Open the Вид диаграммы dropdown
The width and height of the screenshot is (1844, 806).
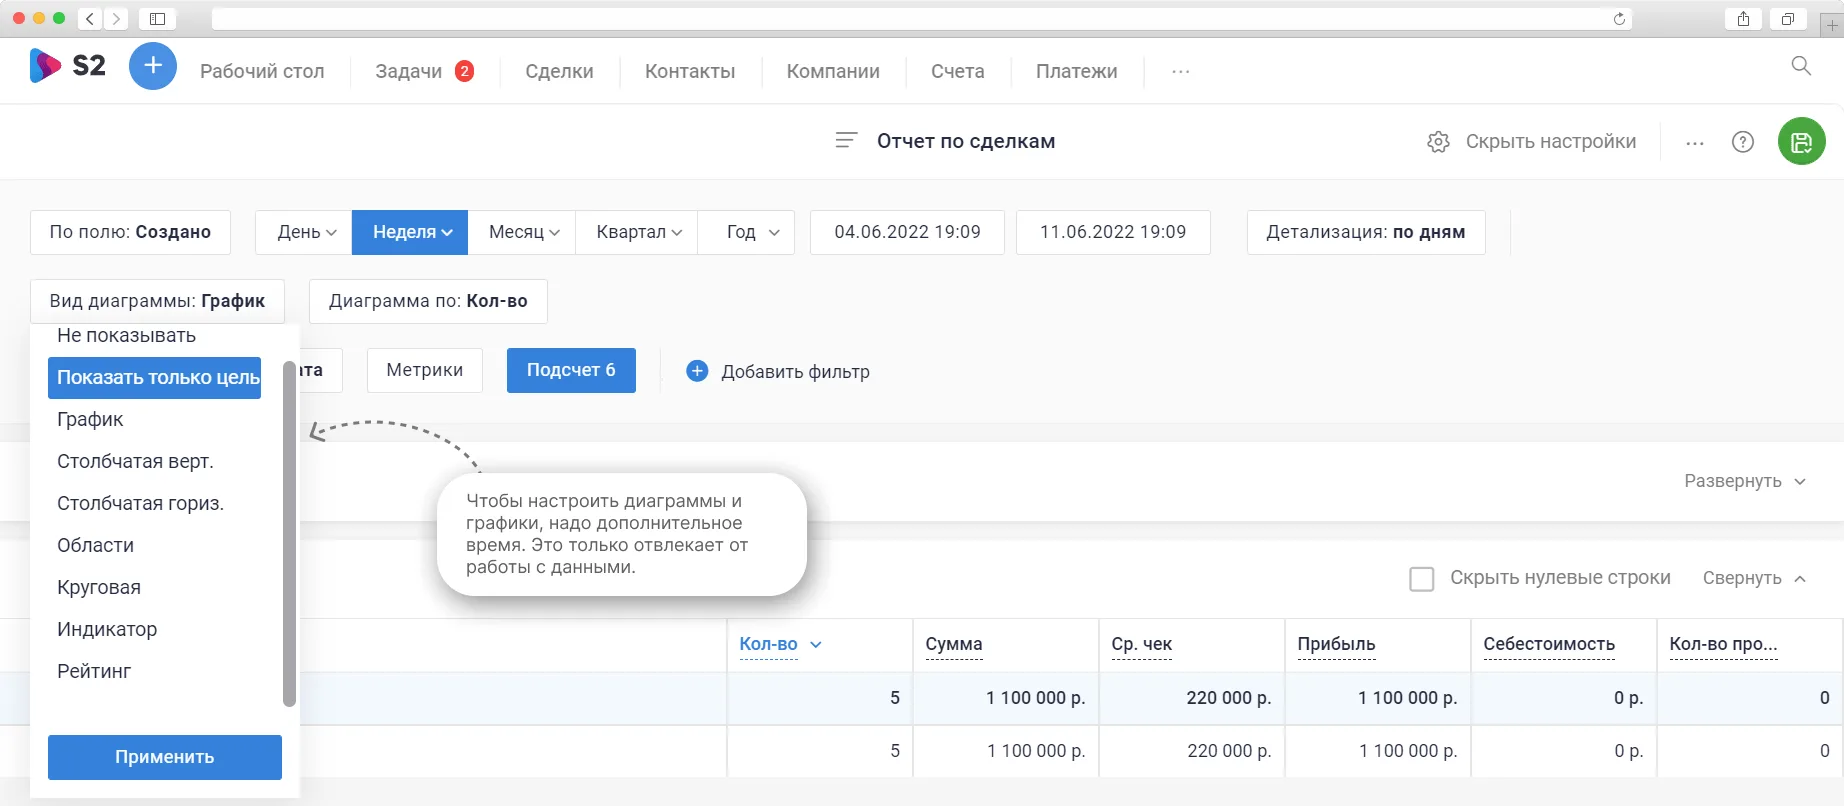pos(157,301)
